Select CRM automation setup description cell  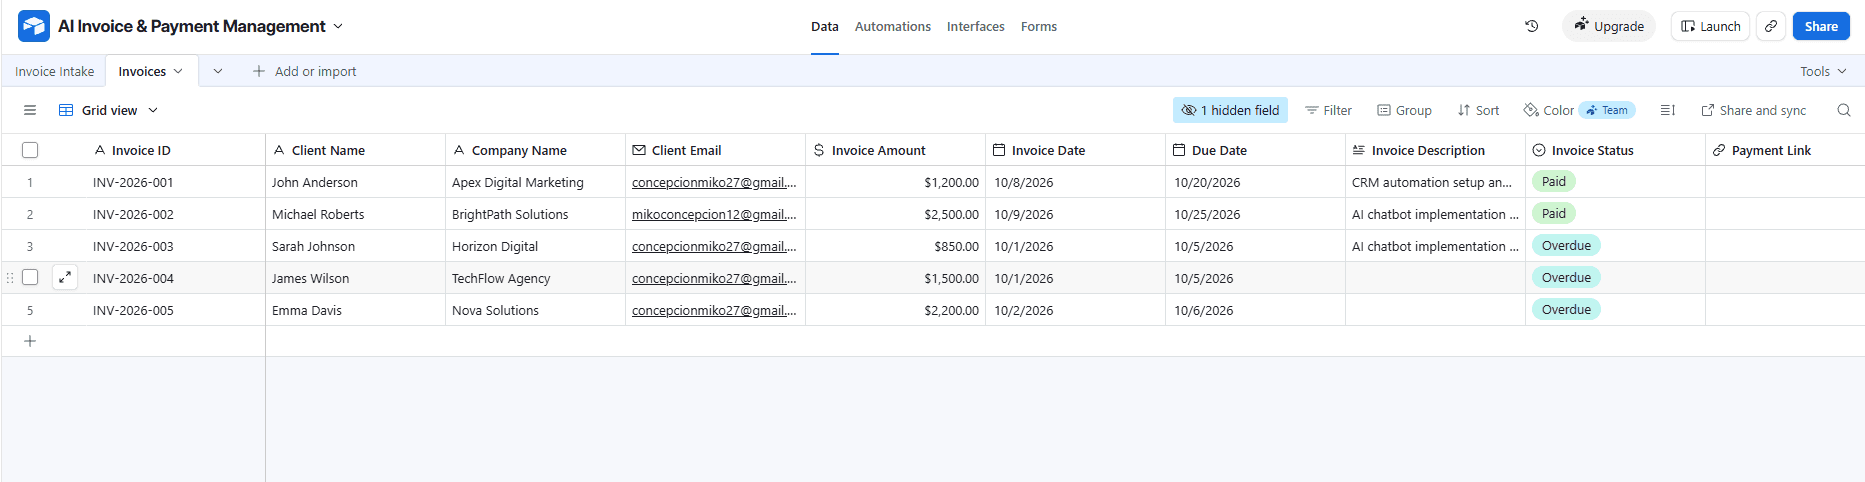pyautogui.click(x=1435, y=182)
